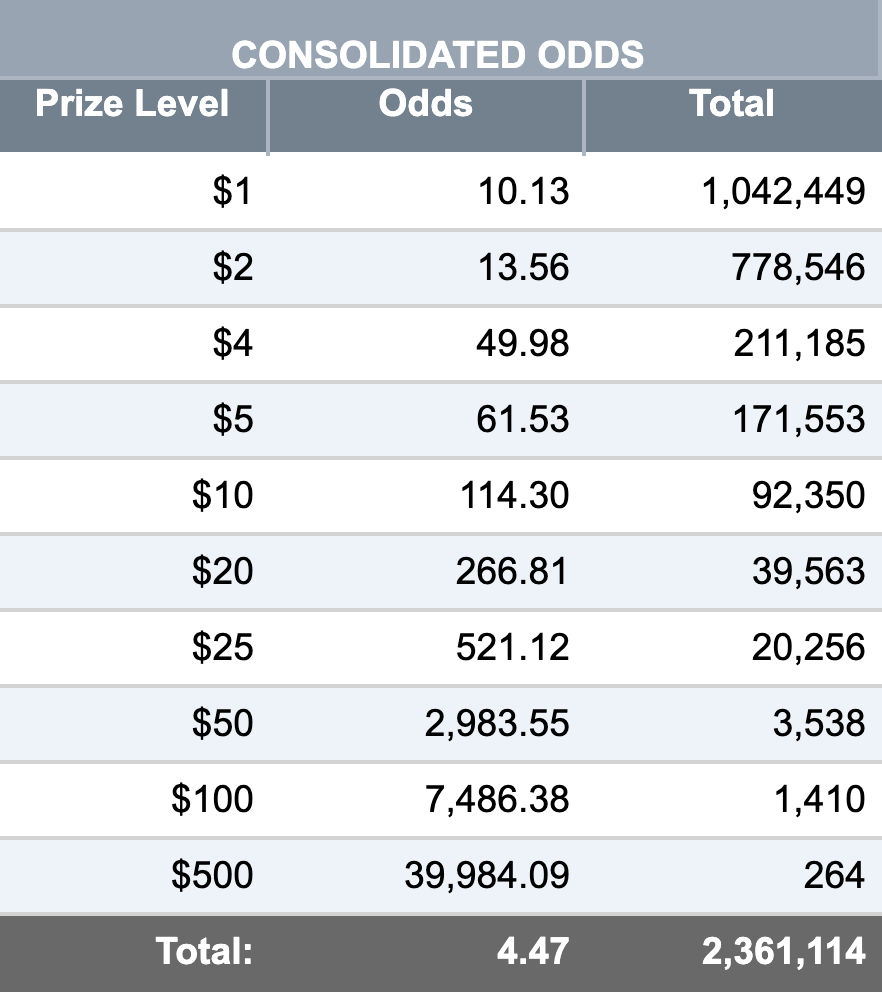
Task: Click the 2,983.55 odds value
Action: pos(497,723)
